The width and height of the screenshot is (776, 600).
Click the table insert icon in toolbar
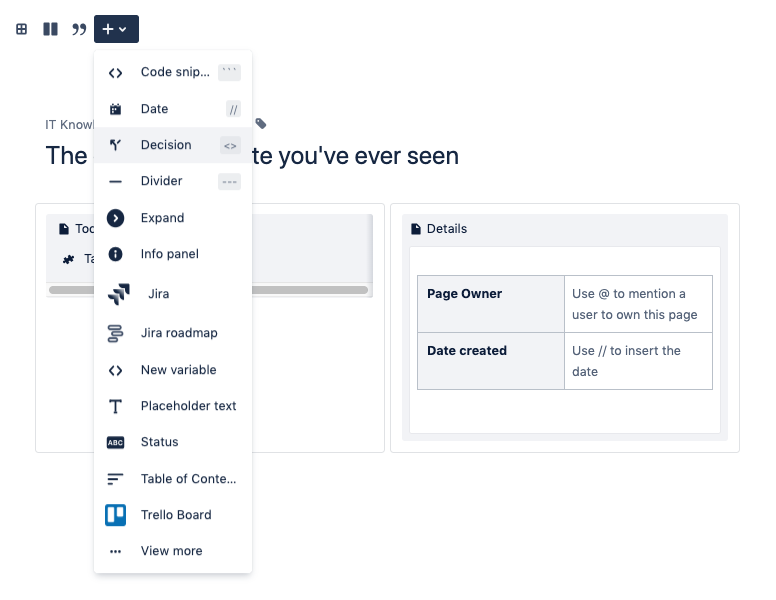(21, 29)
